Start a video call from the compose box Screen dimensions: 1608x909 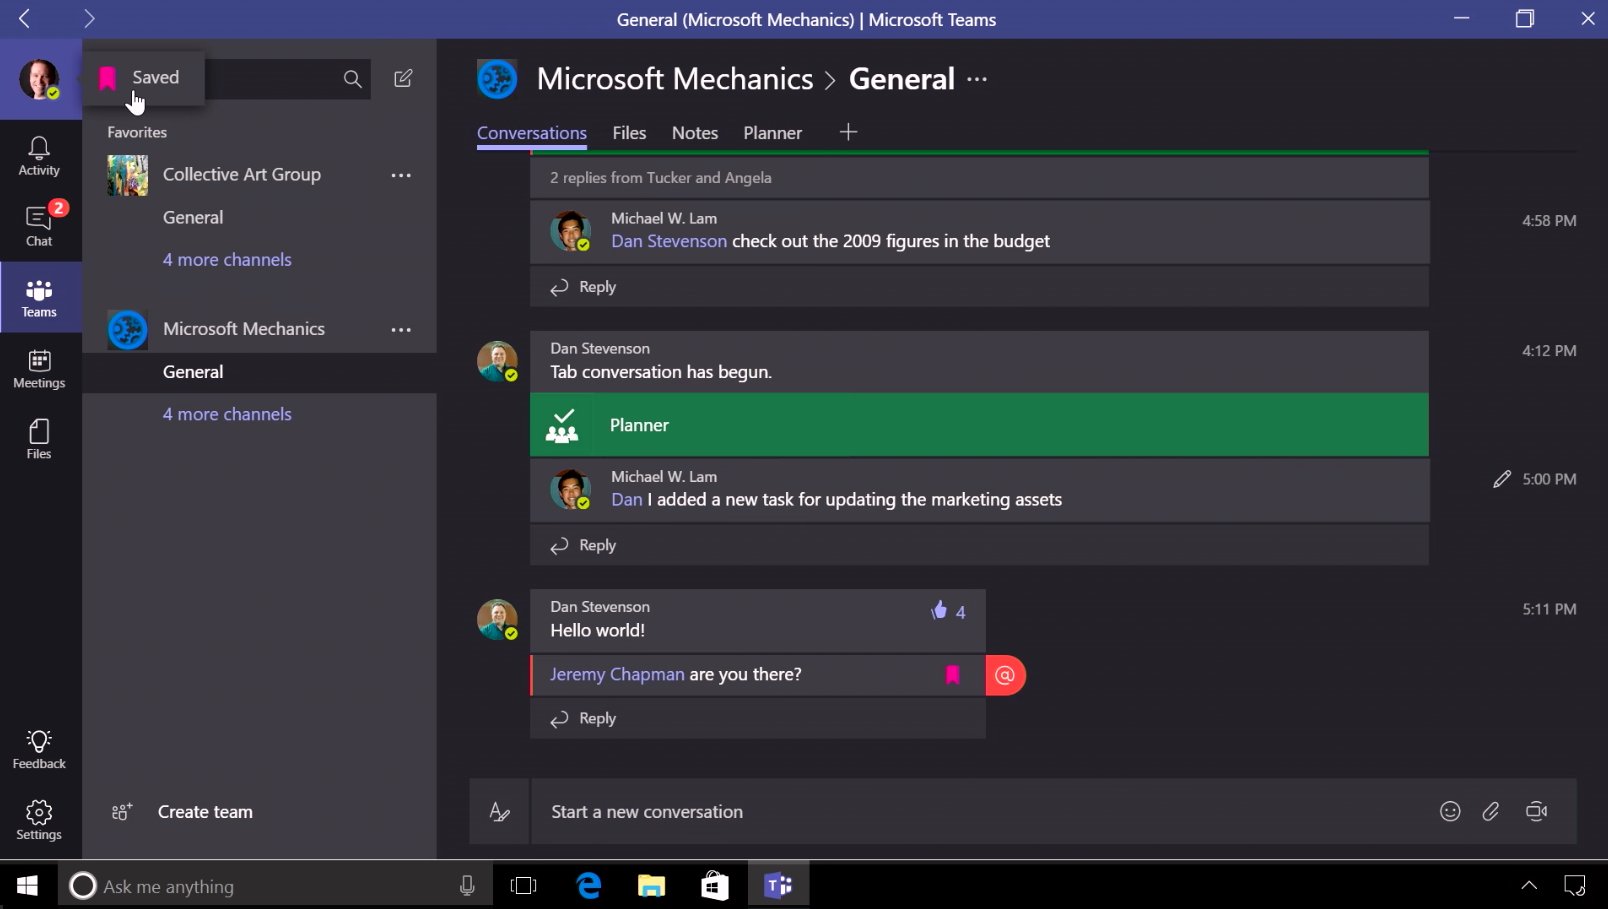pos(1537,812)
